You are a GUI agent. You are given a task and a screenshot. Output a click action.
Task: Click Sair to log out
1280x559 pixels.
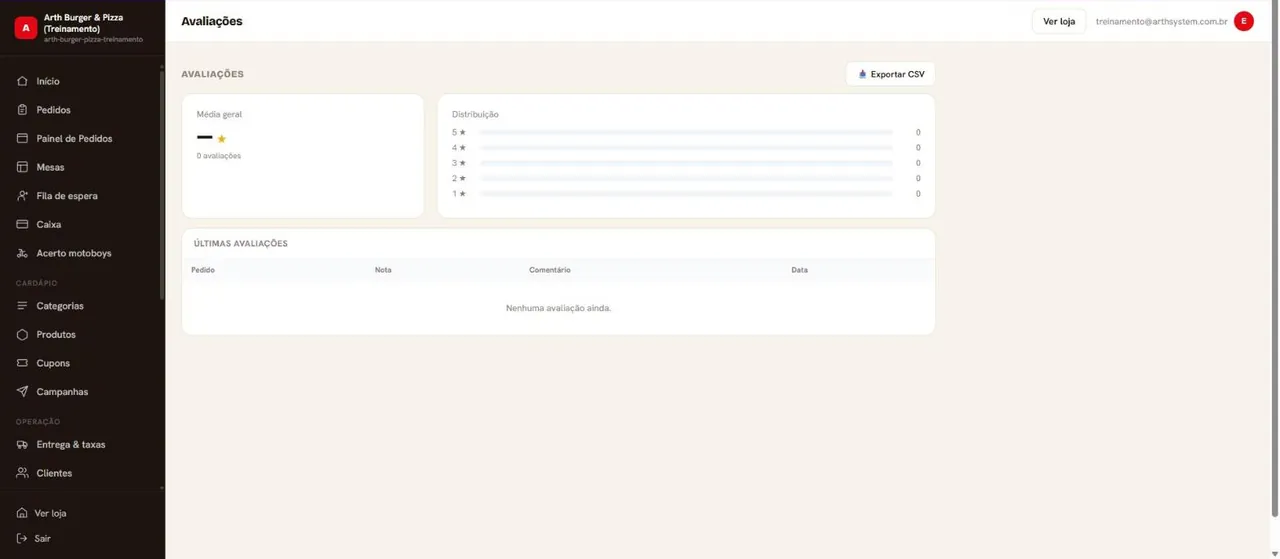42,538
